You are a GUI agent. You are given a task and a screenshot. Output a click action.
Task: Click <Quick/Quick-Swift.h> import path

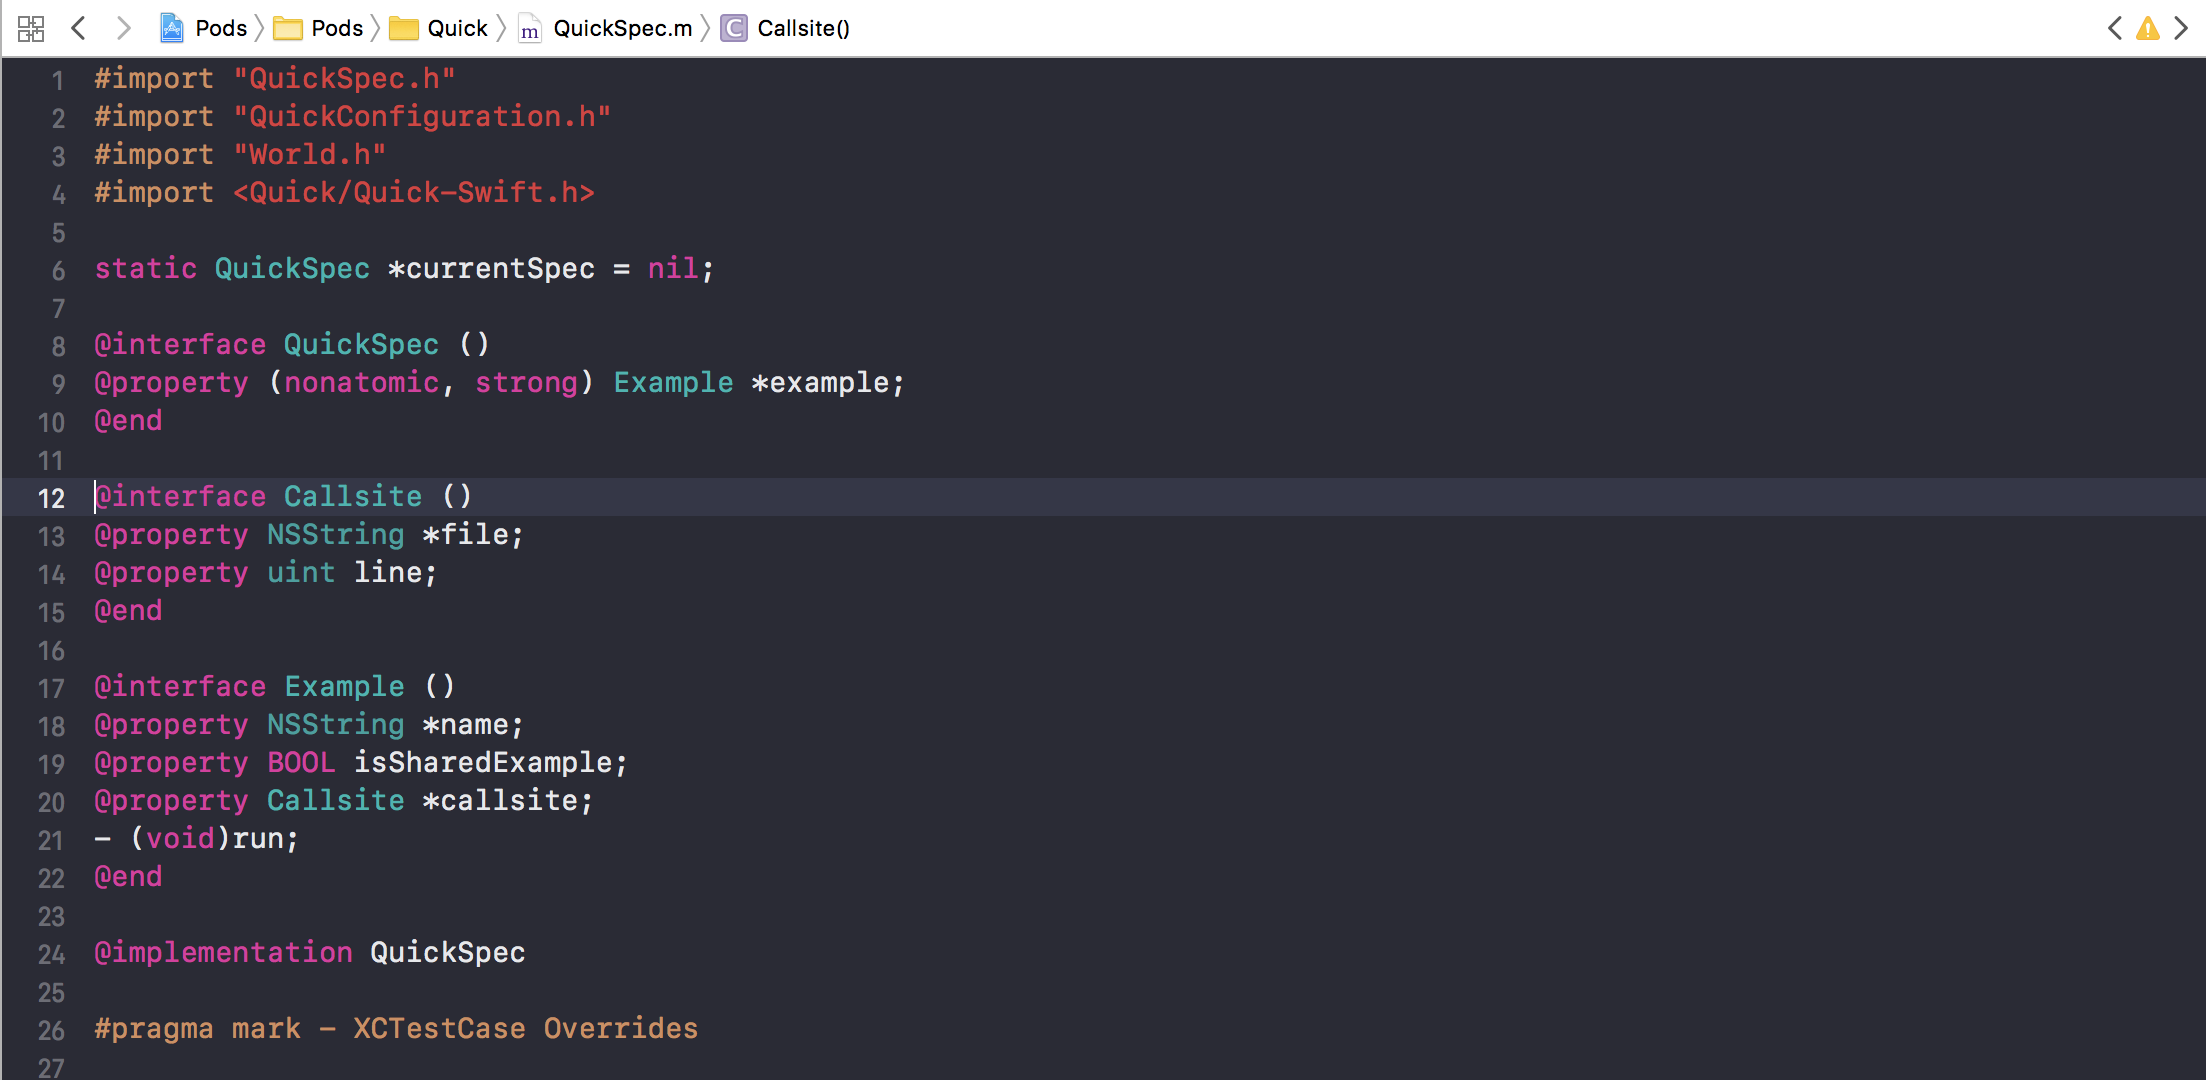414,192
